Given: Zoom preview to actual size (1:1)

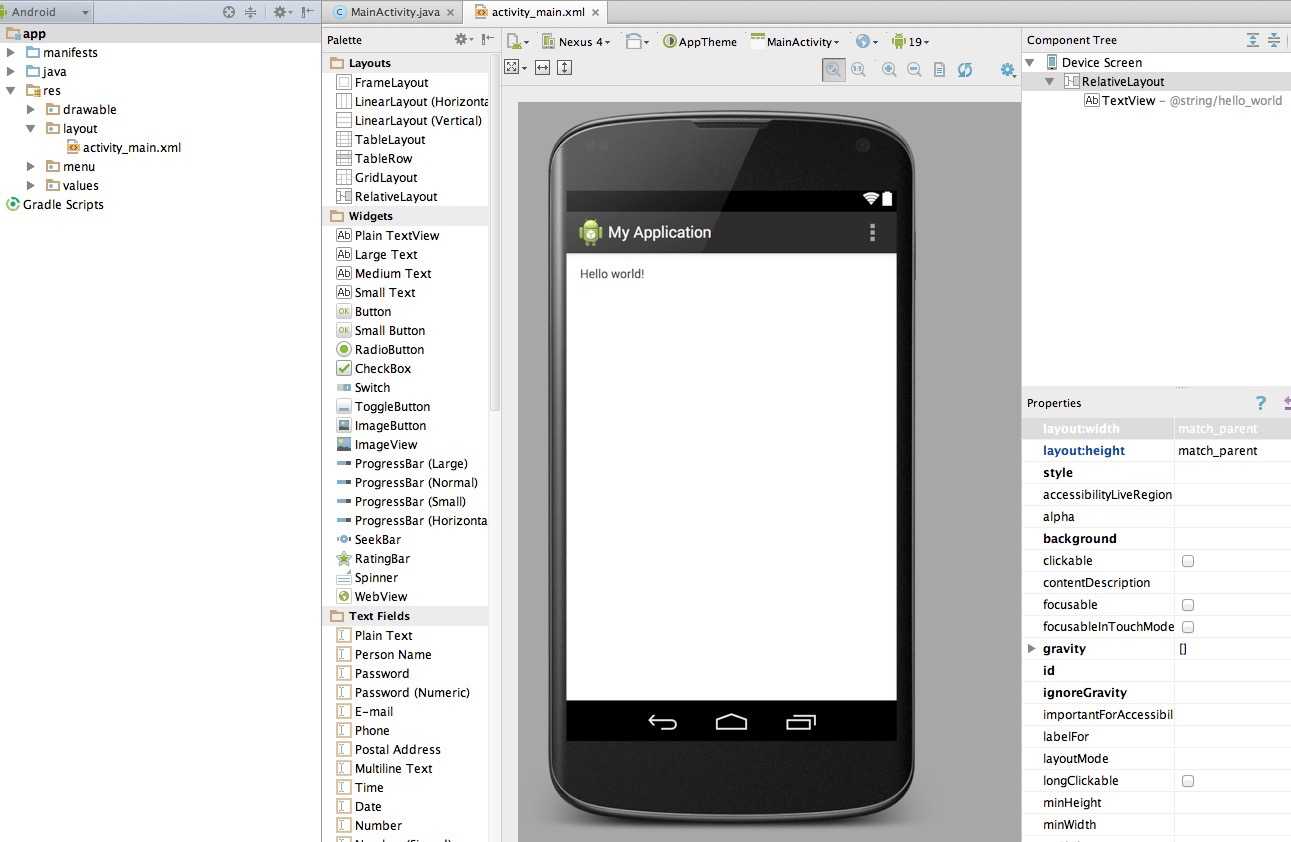Looking at the screenshot, I should [858, 69].
